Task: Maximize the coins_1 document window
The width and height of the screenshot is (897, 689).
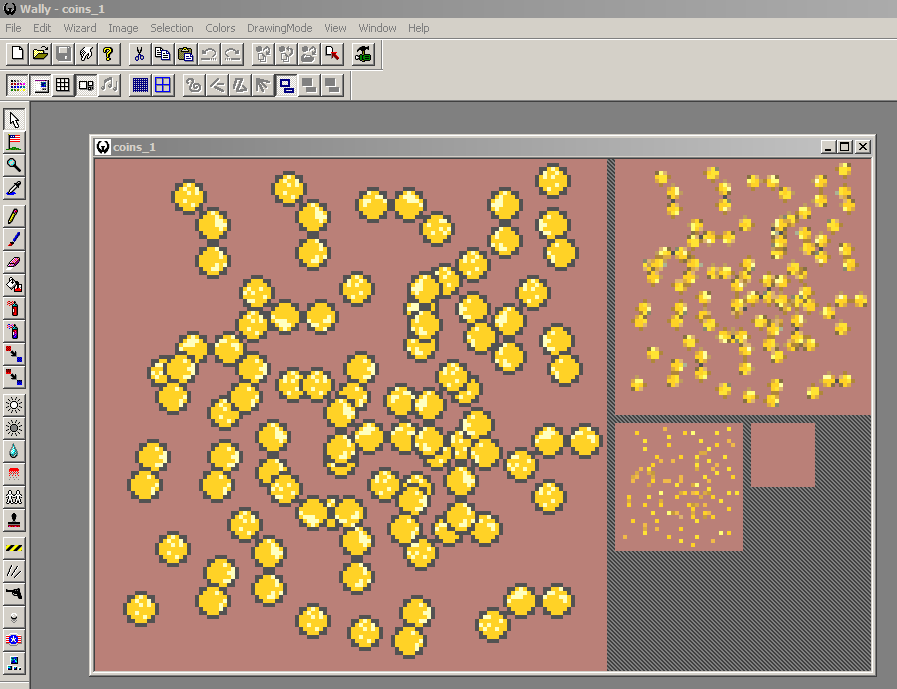Action: click(845, 147)
